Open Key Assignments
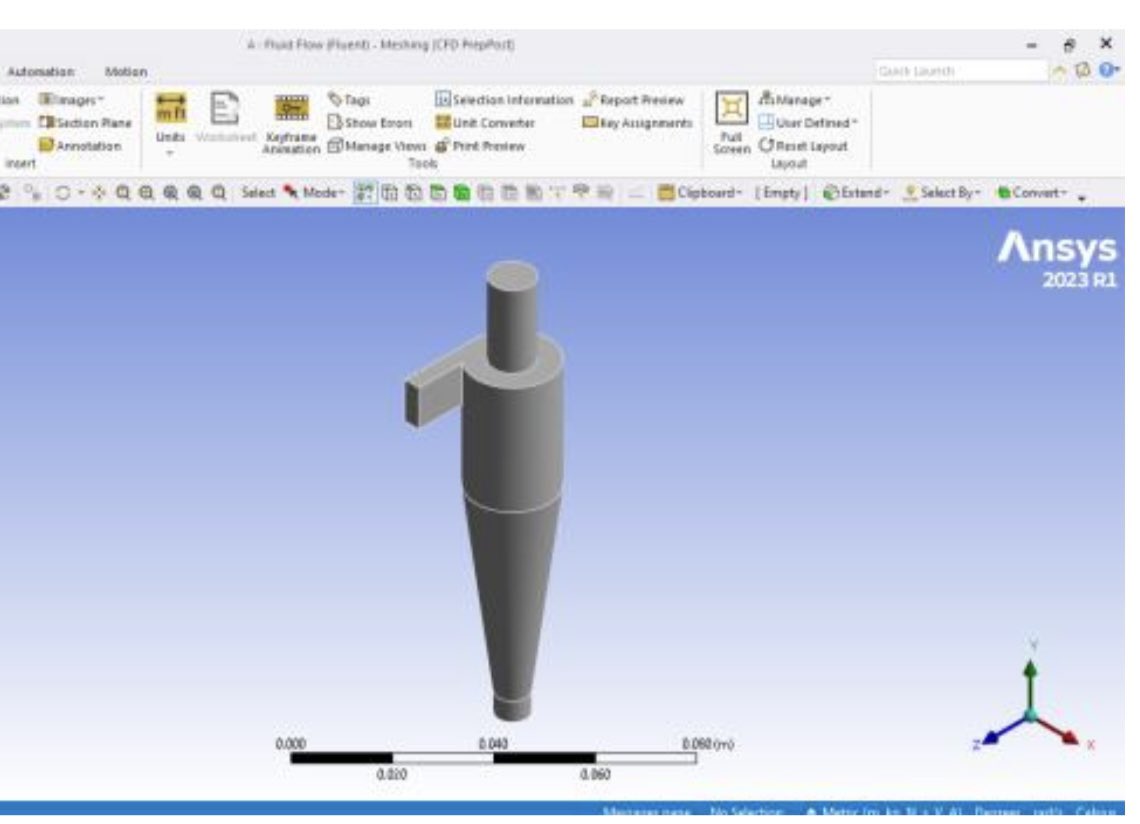The height and width of the screenshot is (824, 1140). click(638, 122)
